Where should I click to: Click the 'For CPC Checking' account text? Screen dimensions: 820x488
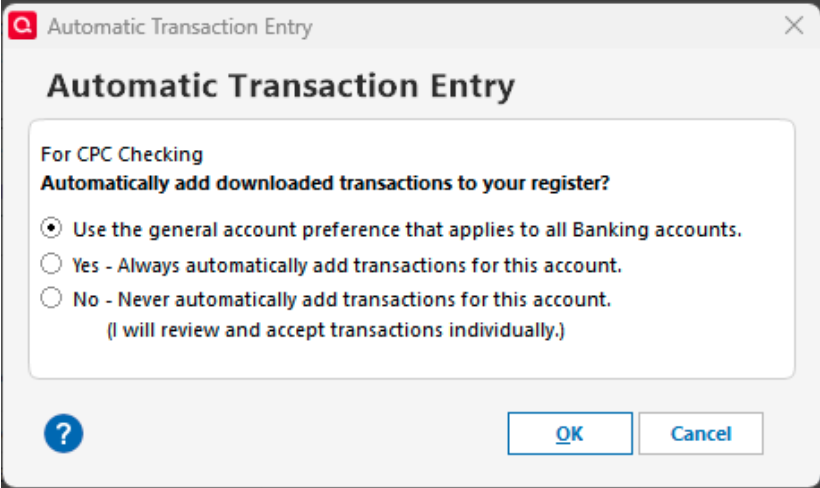click(x=122, y=155)
